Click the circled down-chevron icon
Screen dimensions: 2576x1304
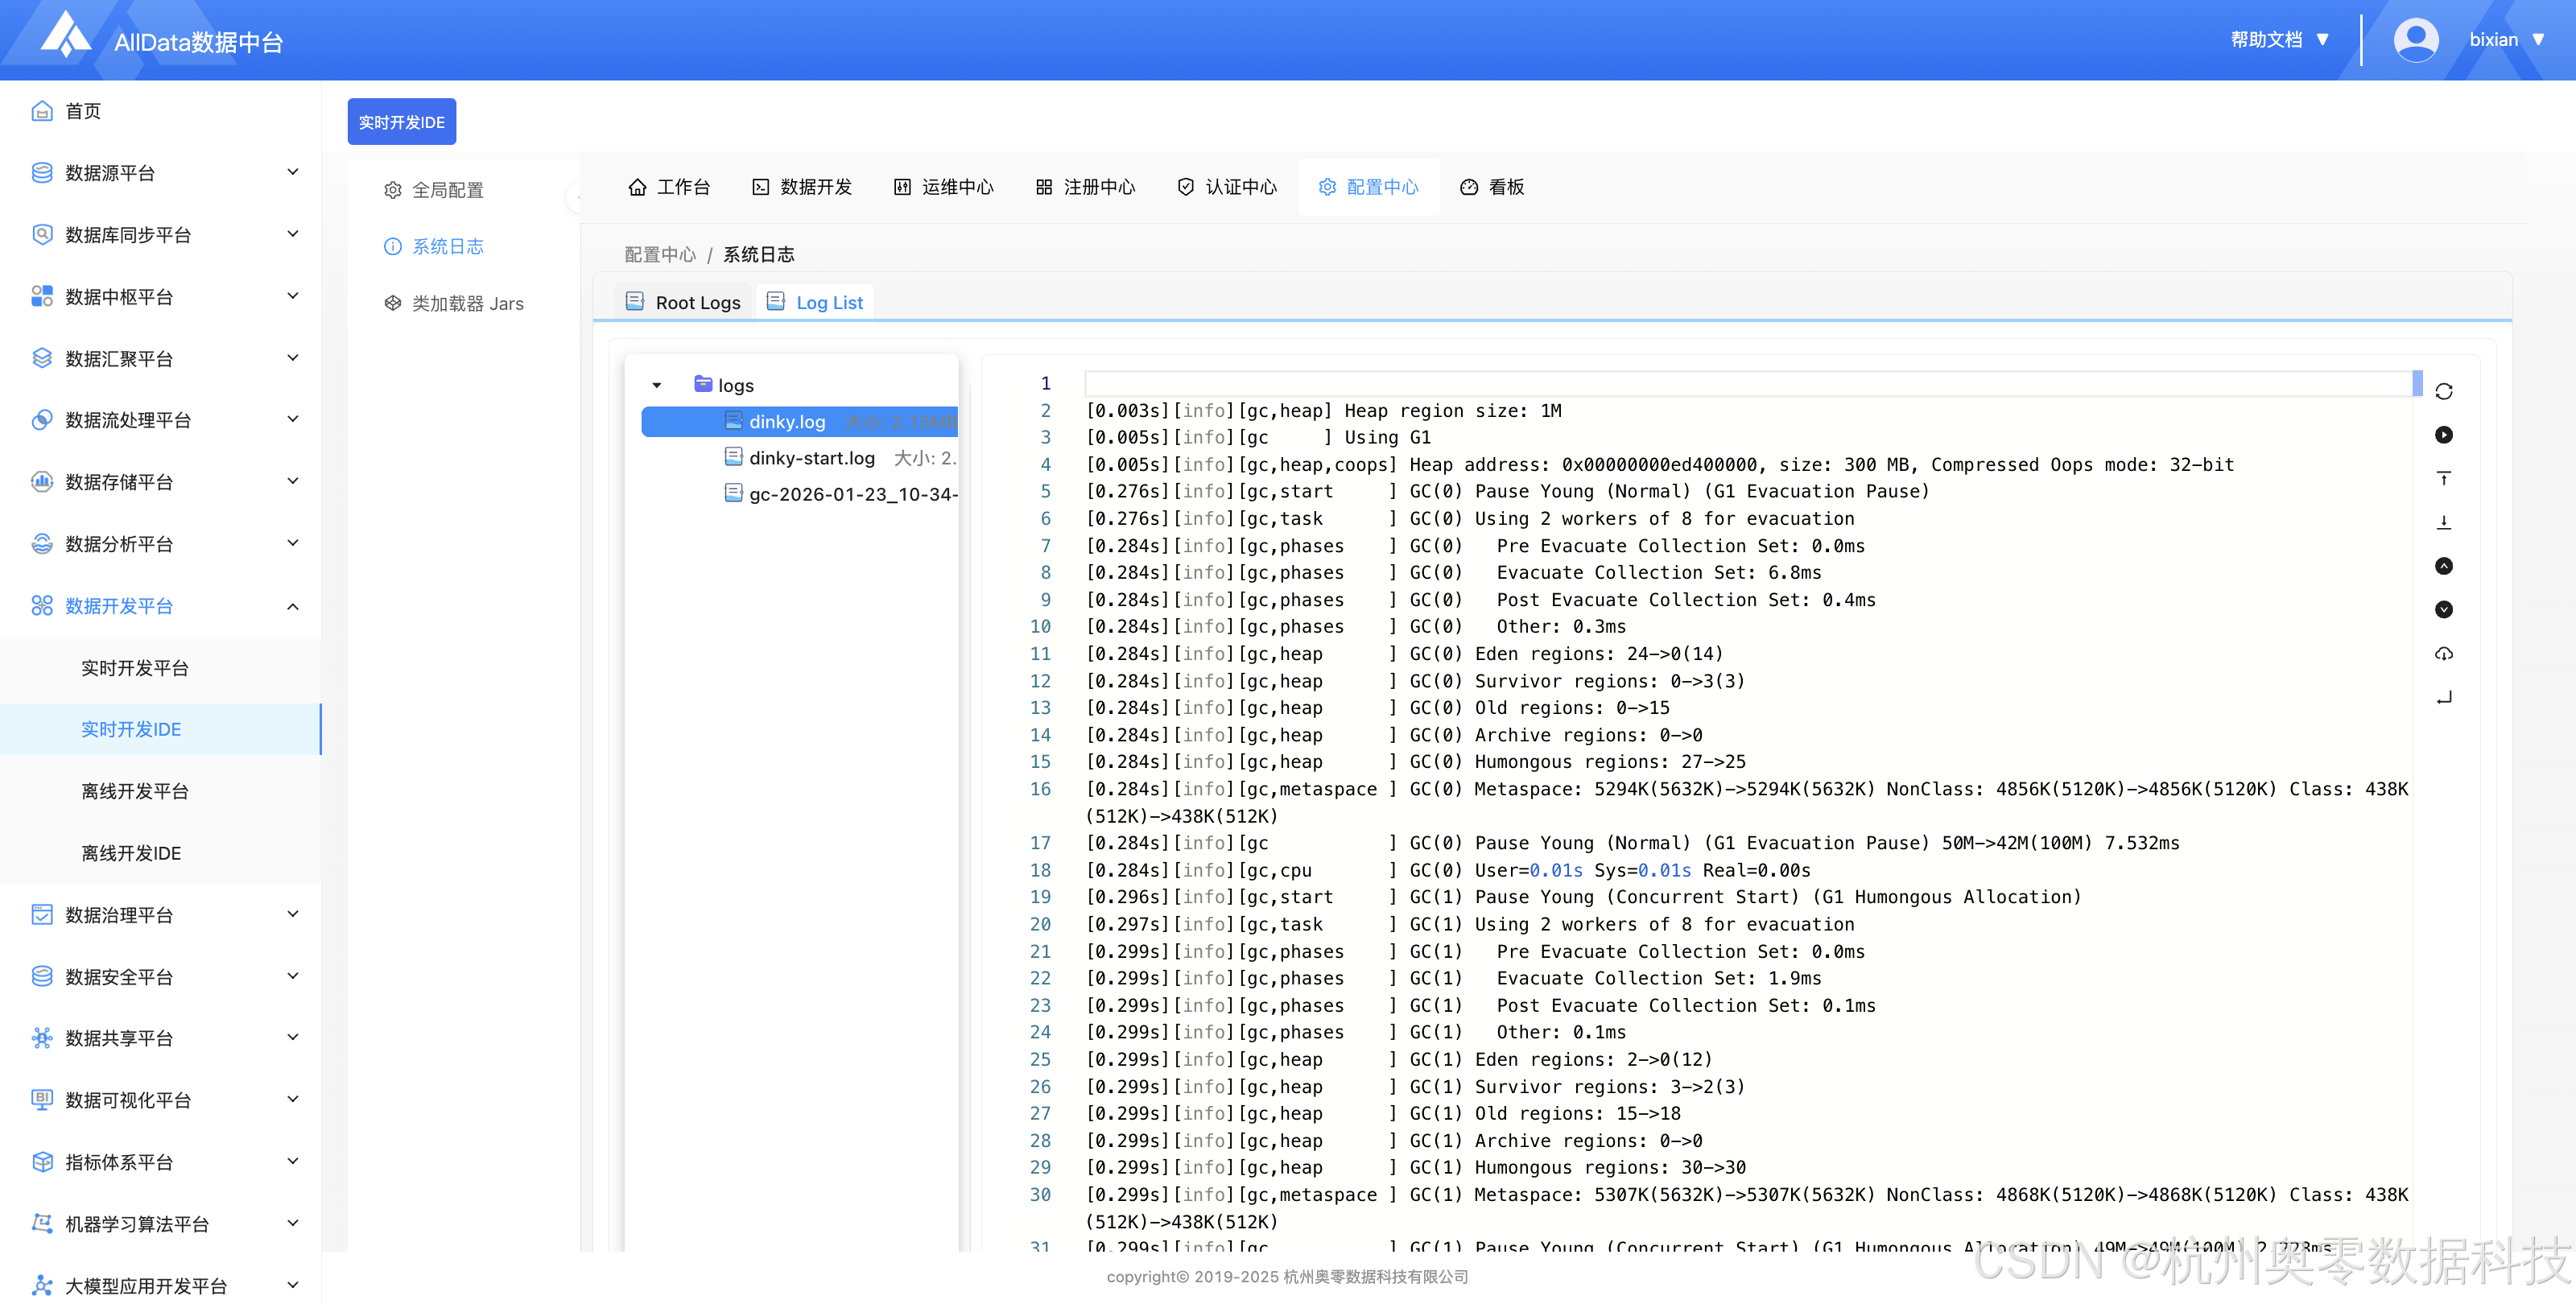coord(2443,609)
